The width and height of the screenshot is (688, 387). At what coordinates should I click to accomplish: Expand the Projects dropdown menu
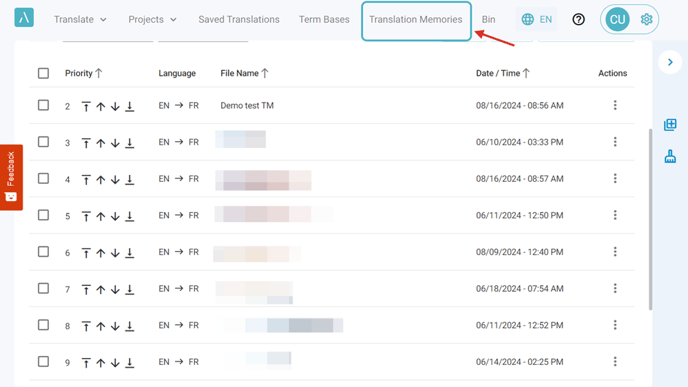click(x=152, y=19)
